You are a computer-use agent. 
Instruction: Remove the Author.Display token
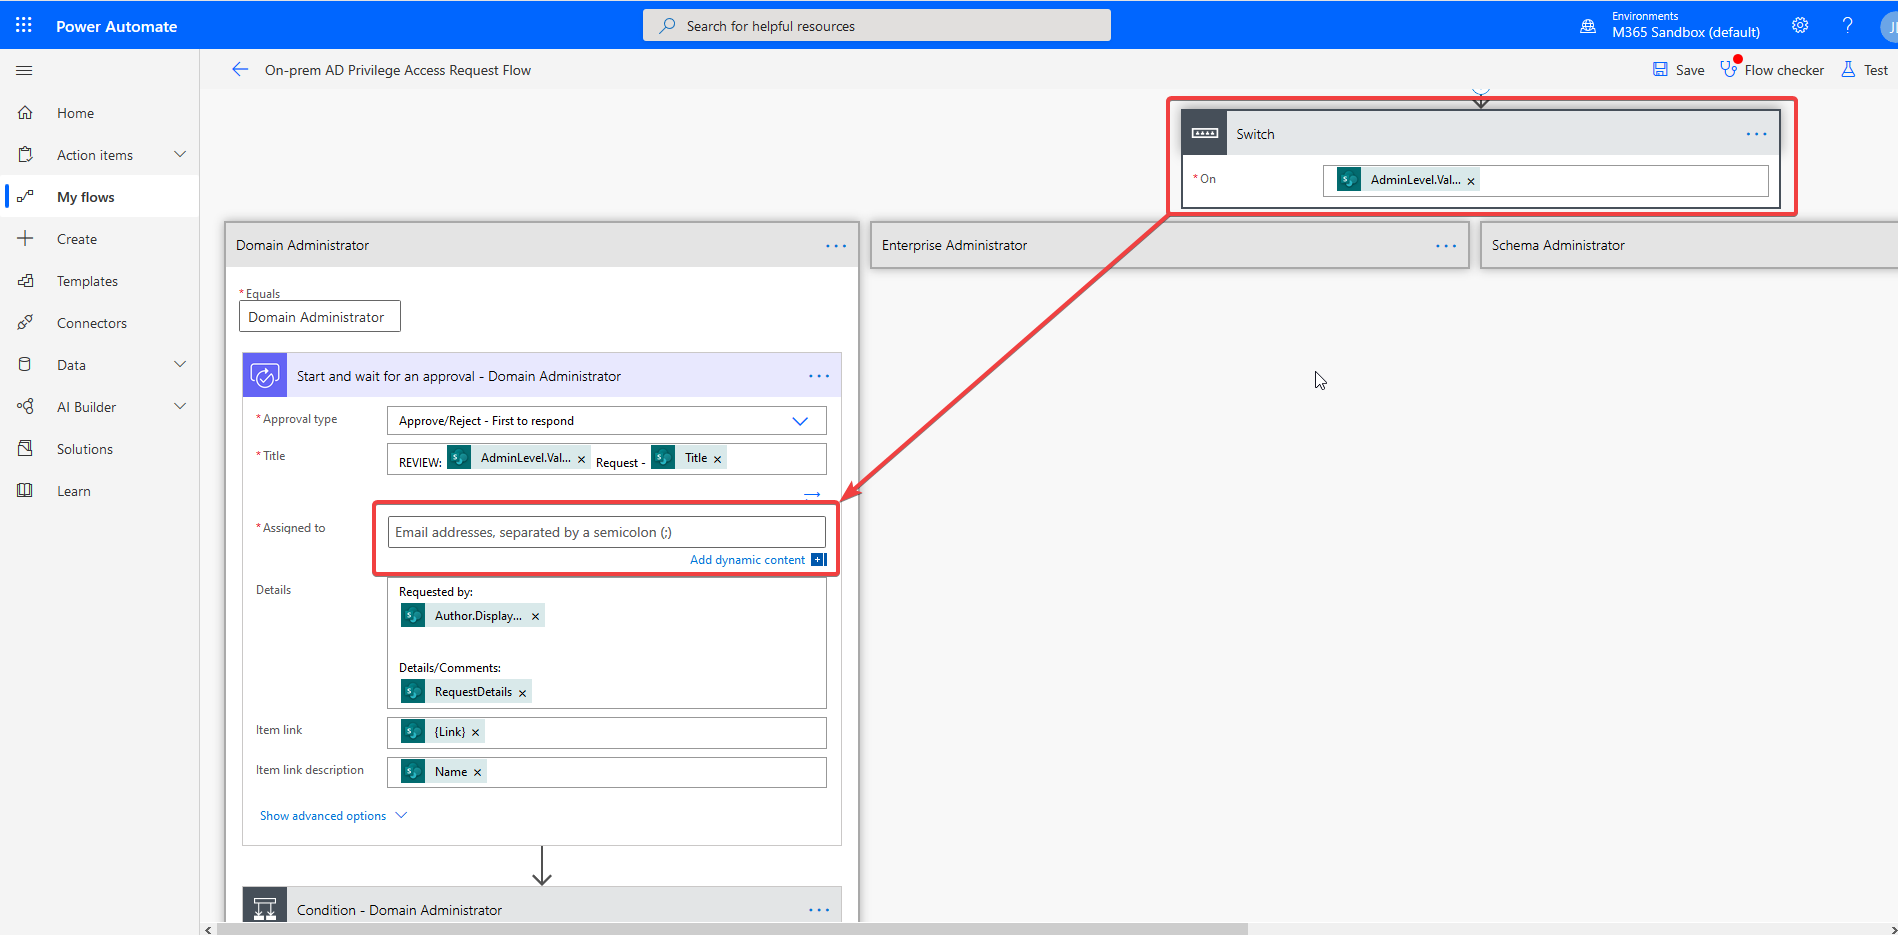click(535, 617)
